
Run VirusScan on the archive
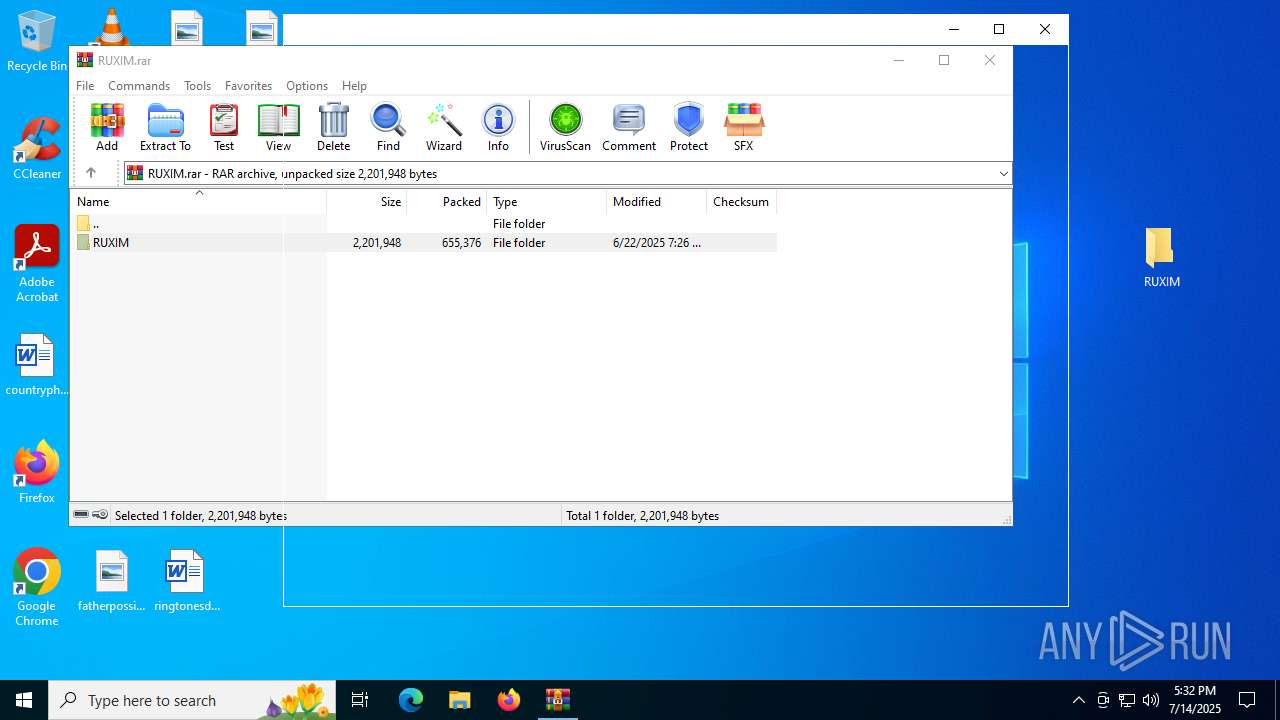pyautogui.click(x=565, y=127)
